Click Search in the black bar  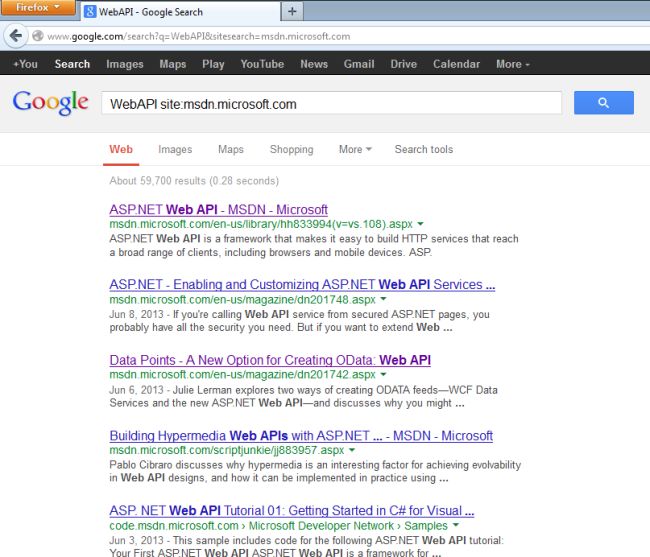(x=72, y=64)
